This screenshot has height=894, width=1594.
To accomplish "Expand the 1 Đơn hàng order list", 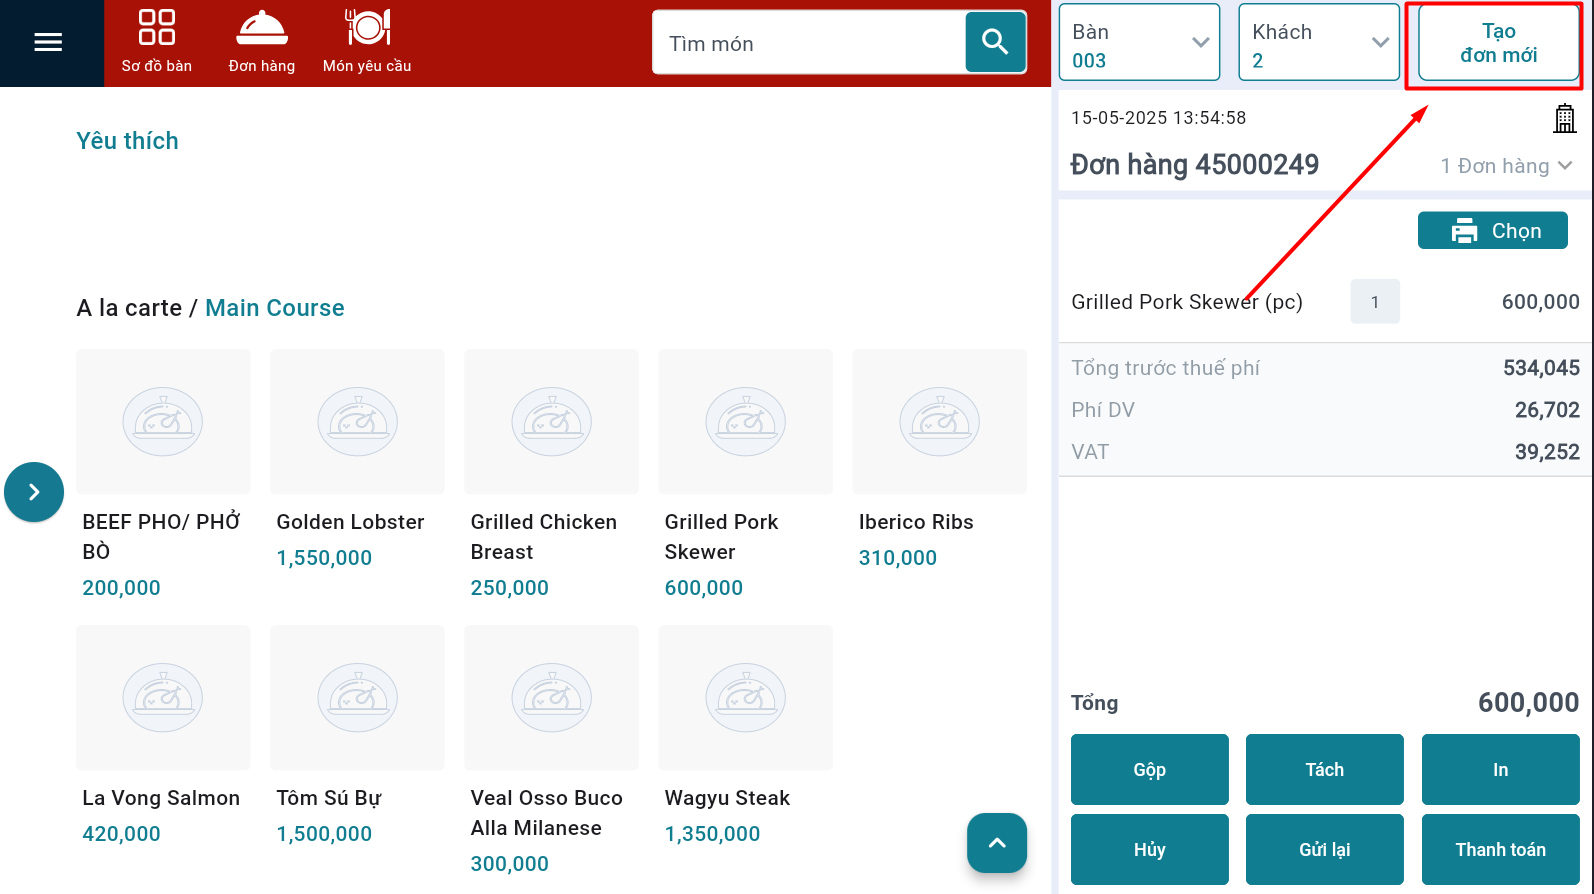I will coord(1506,166).
